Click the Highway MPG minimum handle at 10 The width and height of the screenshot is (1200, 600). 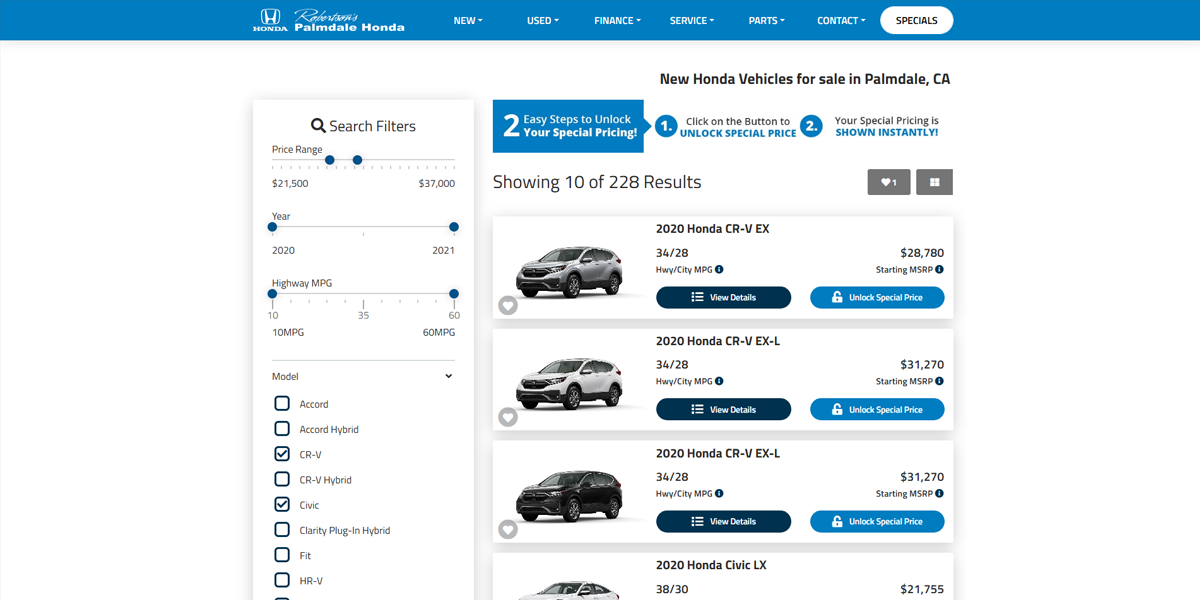point(272,294)
